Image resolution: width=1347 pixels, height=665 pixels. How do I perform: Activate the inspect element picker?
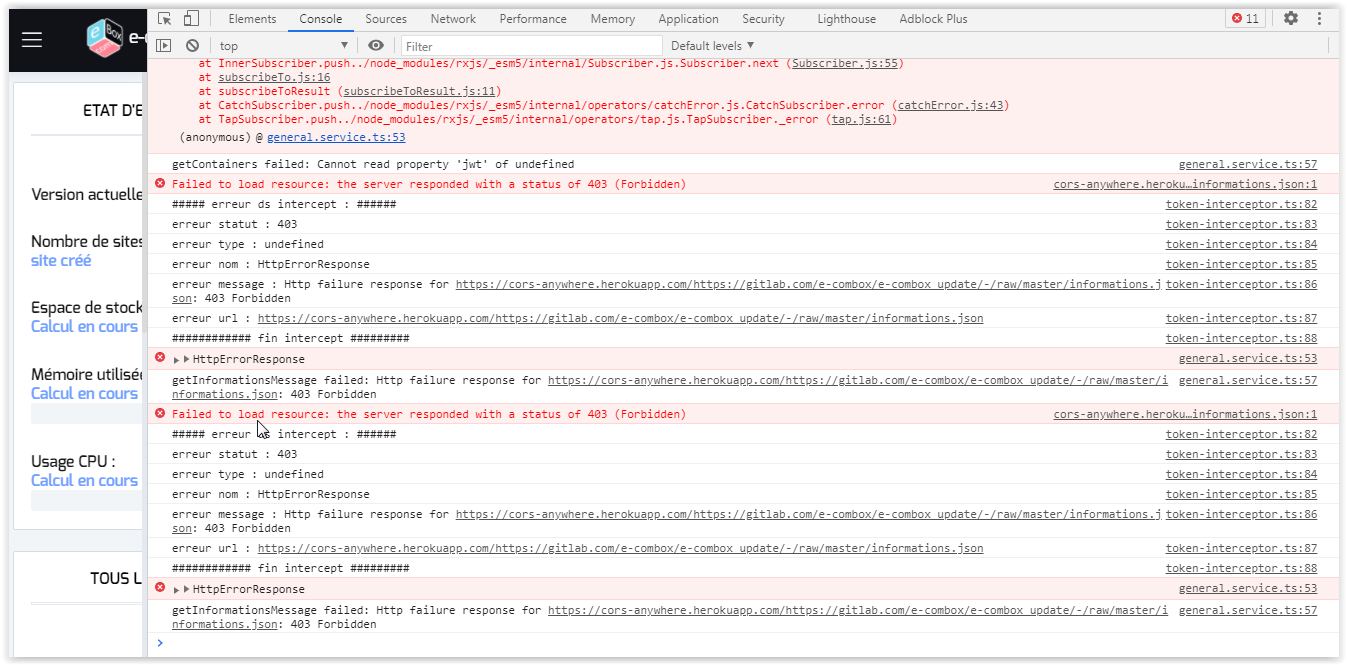[165, 18]
